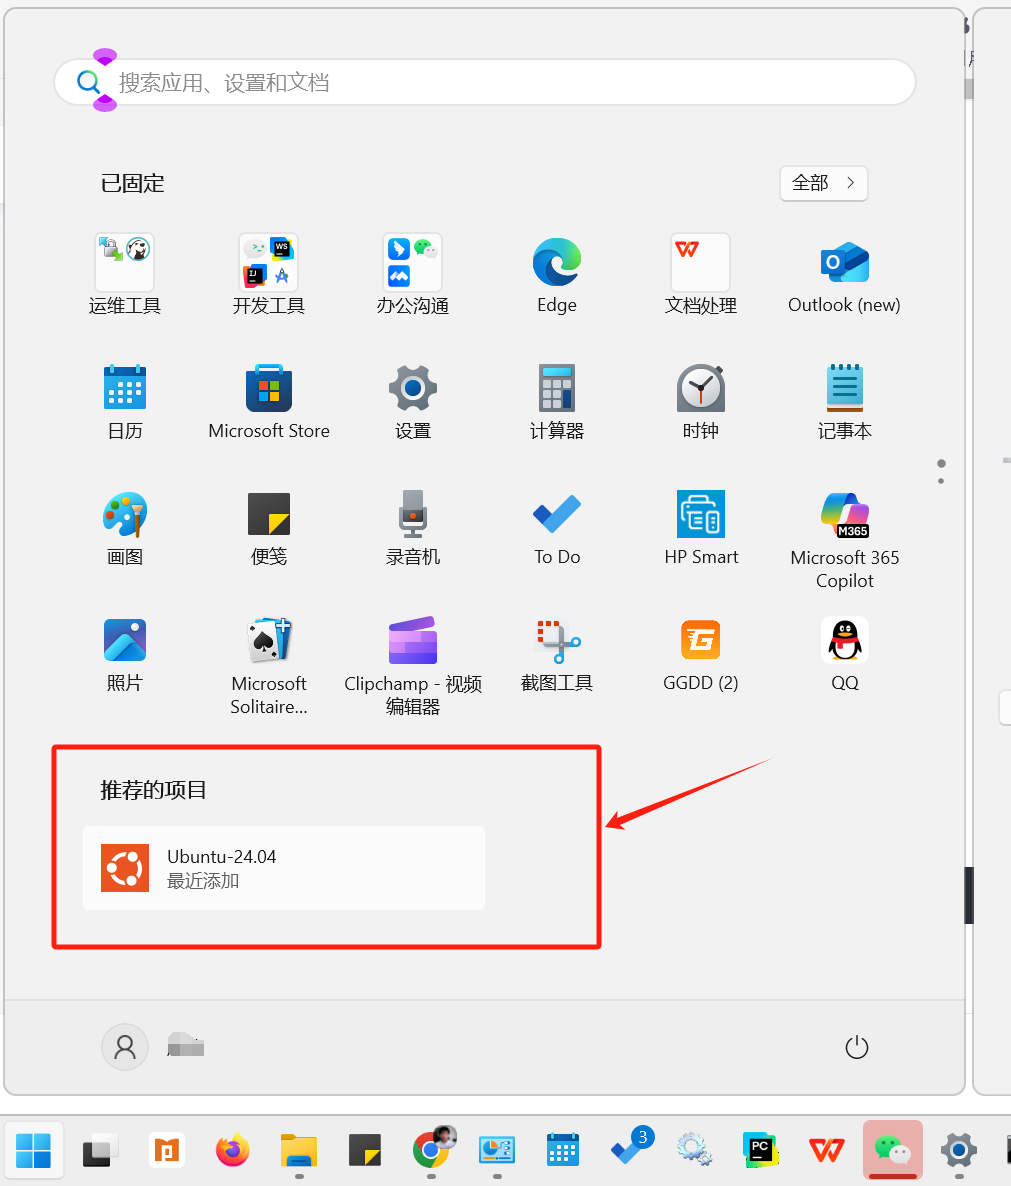Open the pinned To Do app
Viewport: 1011px width, 1186px height.
(x=557, y=528)
